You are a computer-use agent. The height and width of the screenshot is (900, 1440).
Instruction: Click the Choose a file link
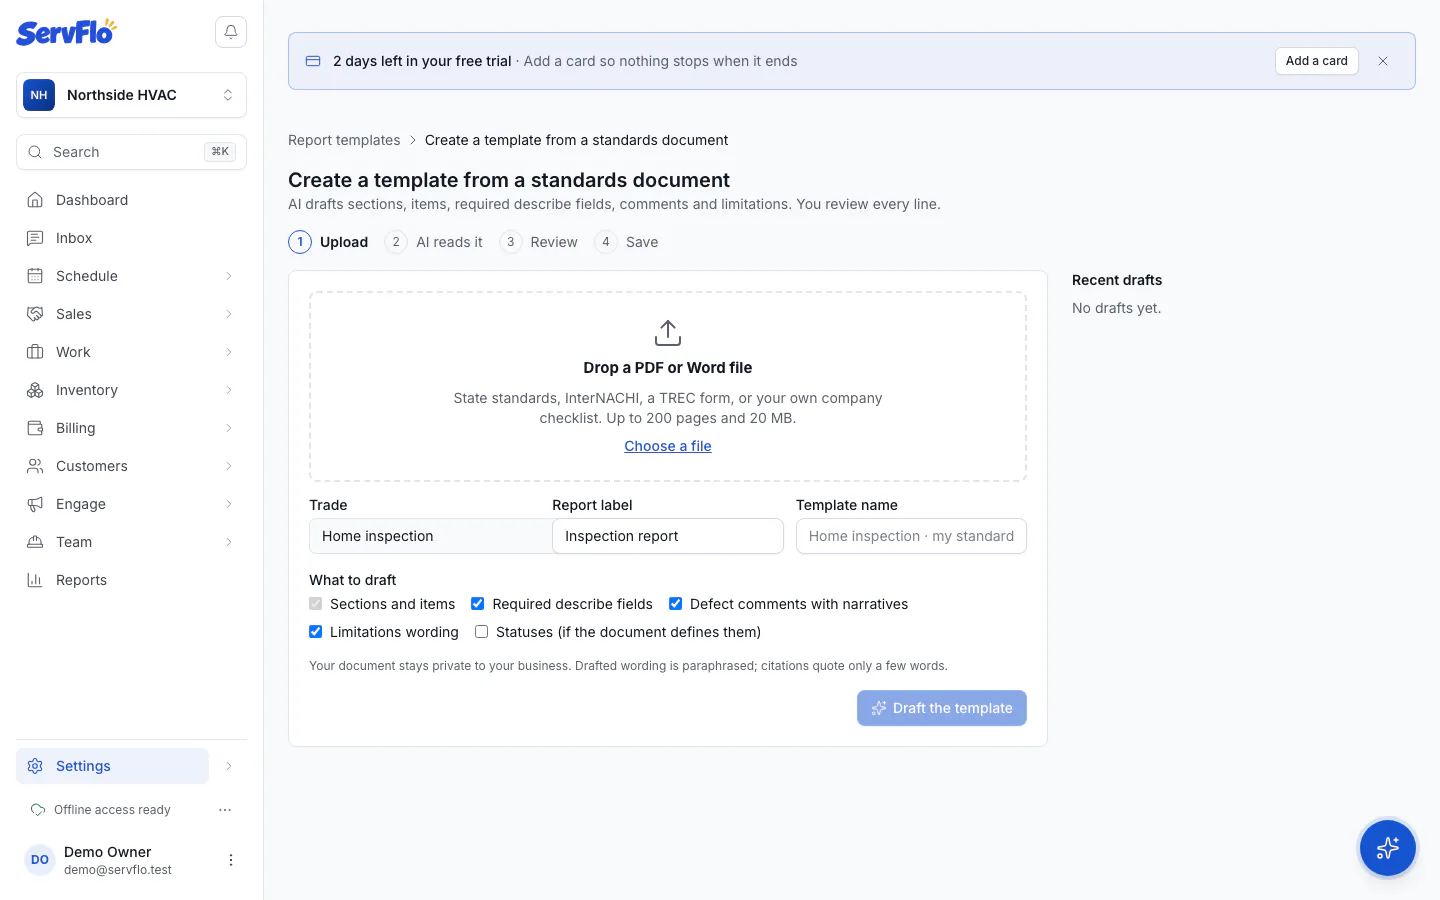[x=668, y=446]
